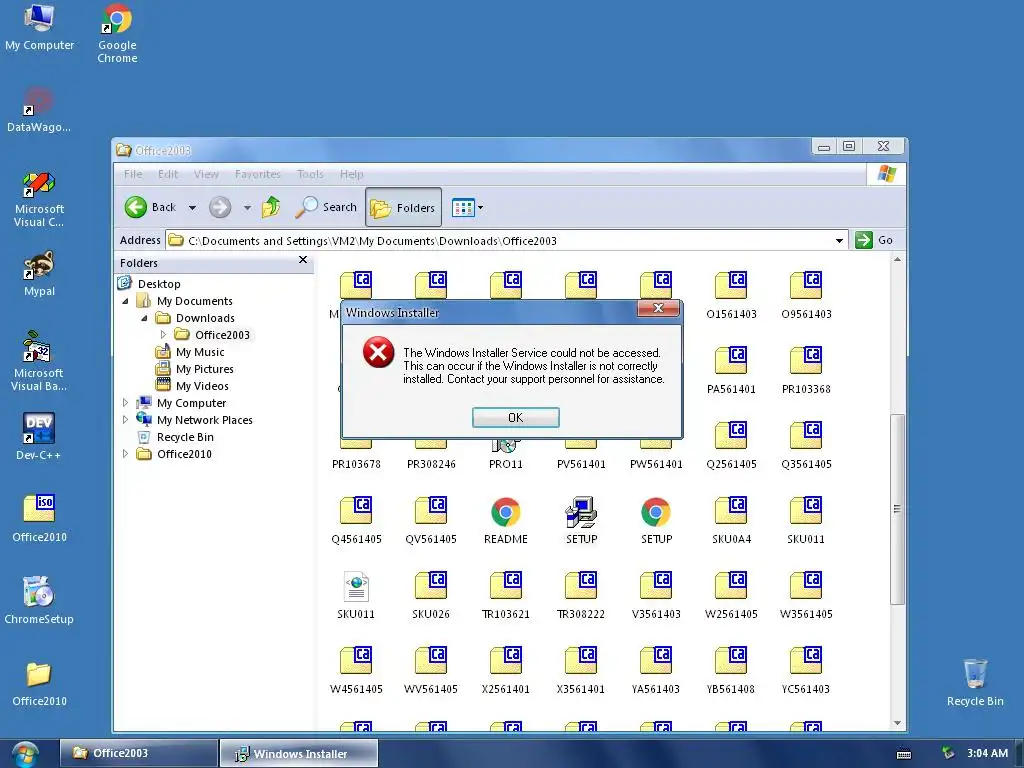Open the Recycle Bin on desktop
The width and height of the screenshot is (1024, 768).
point(975,683)
